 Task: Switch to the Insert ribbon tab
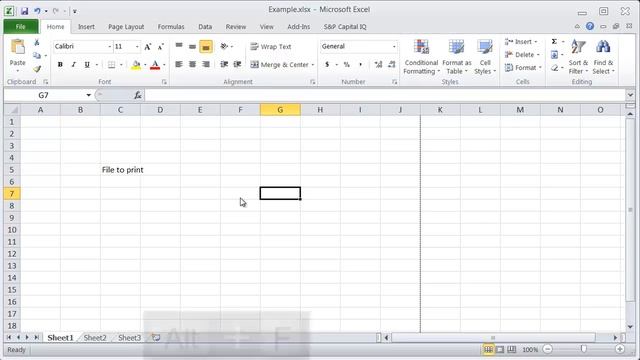point(86,27)
